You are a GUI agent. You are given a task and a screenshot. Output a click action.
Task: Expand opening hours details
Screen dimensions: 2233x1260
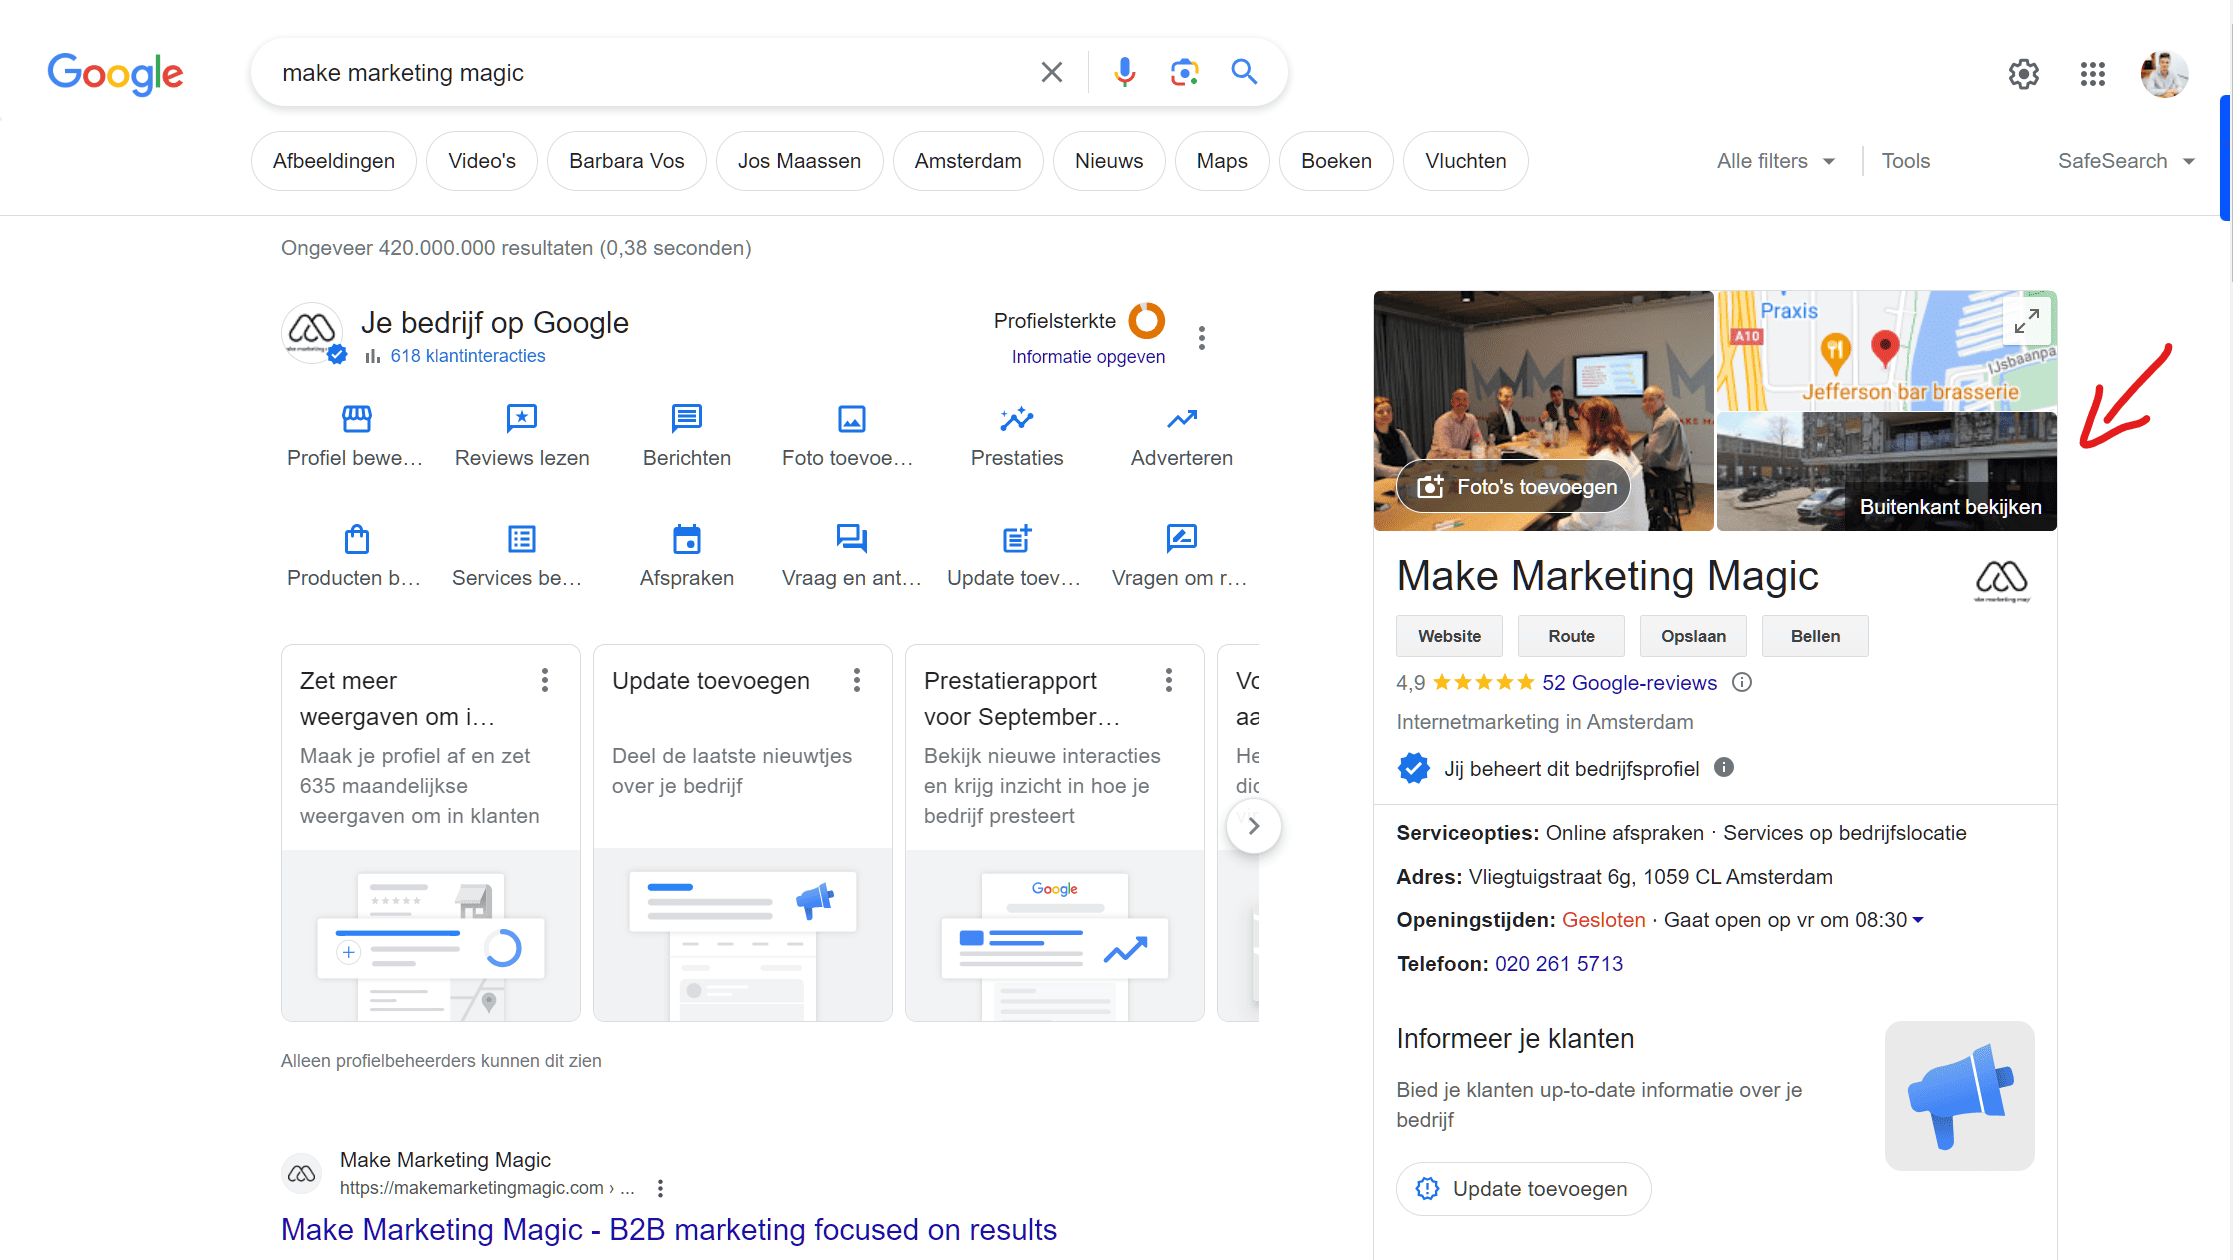1918,920
